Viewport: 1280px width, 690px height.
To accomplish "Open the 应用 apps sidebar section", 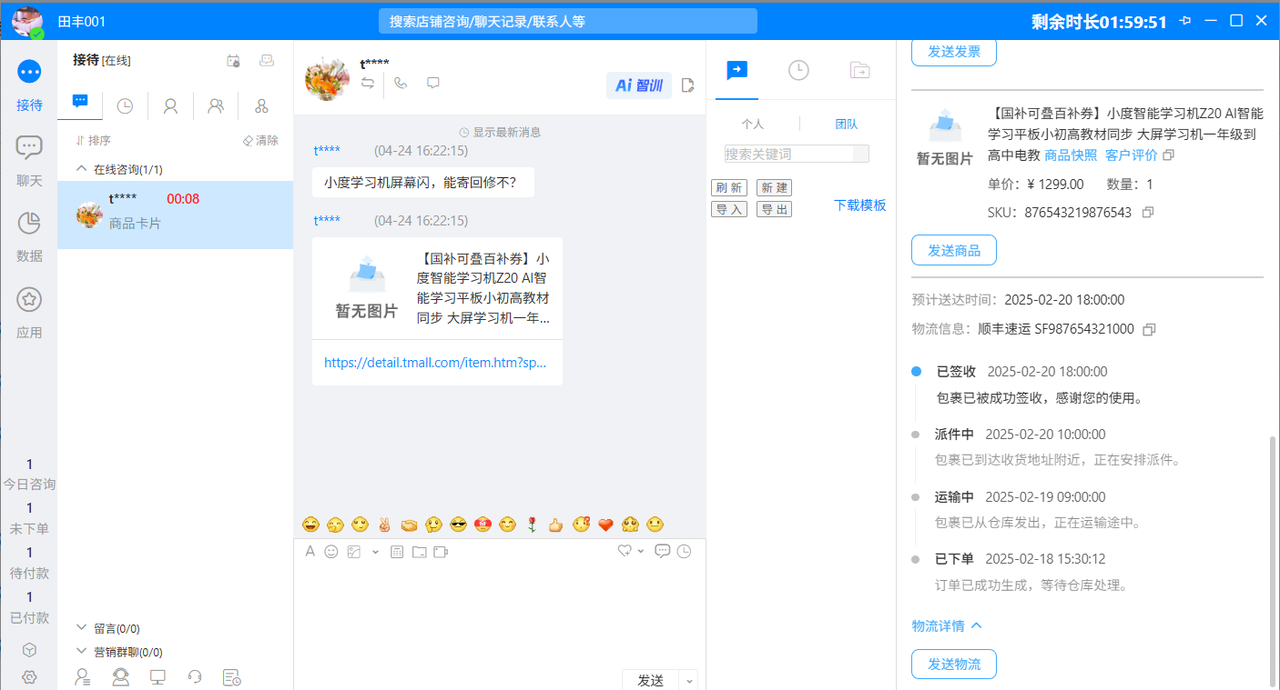I will coord(29,312).
